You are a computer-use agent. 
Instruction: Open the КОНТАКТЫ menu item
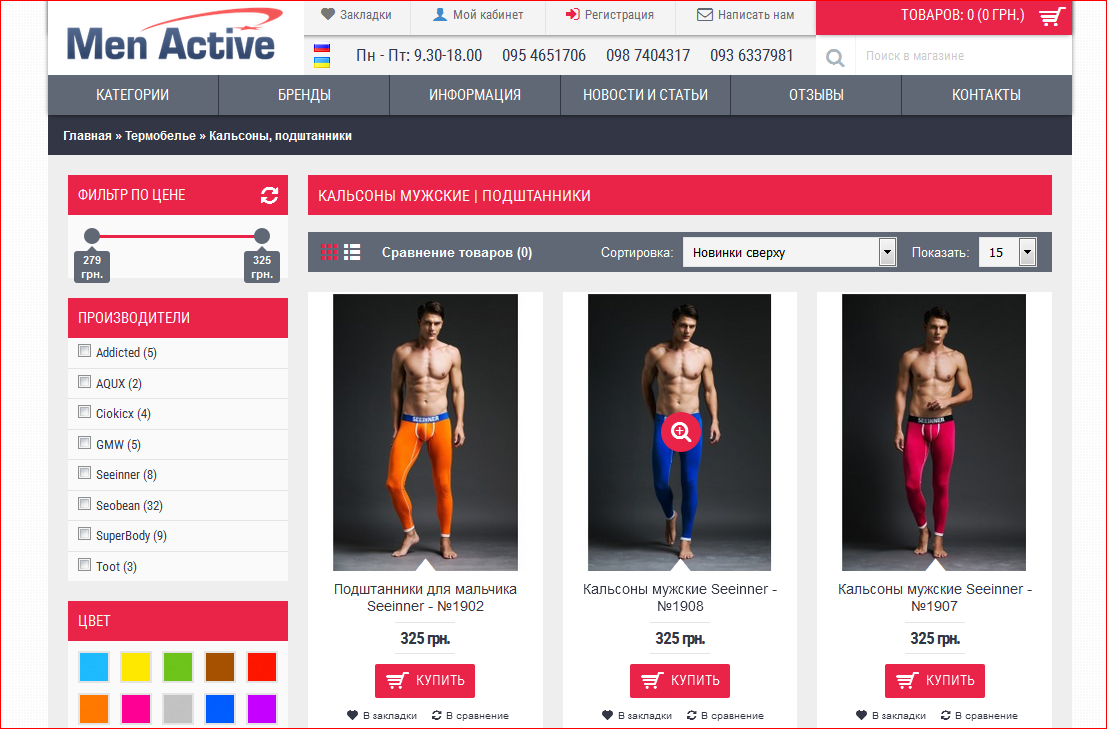(986, 95)
